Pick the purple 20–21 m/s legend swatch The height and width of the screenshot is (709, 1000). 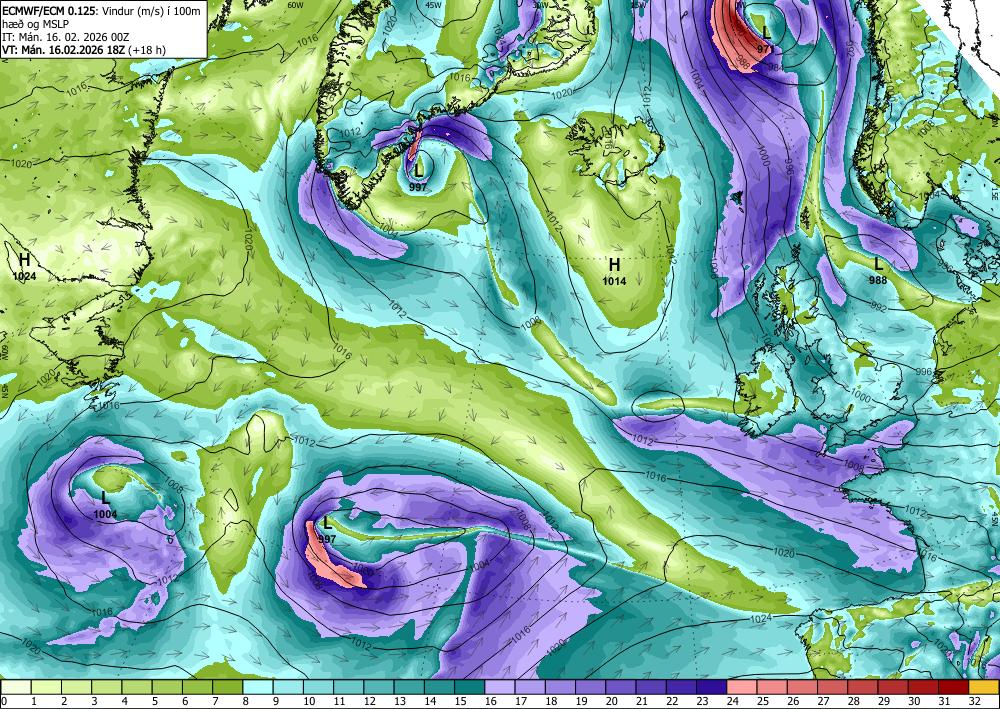(621, 687)
